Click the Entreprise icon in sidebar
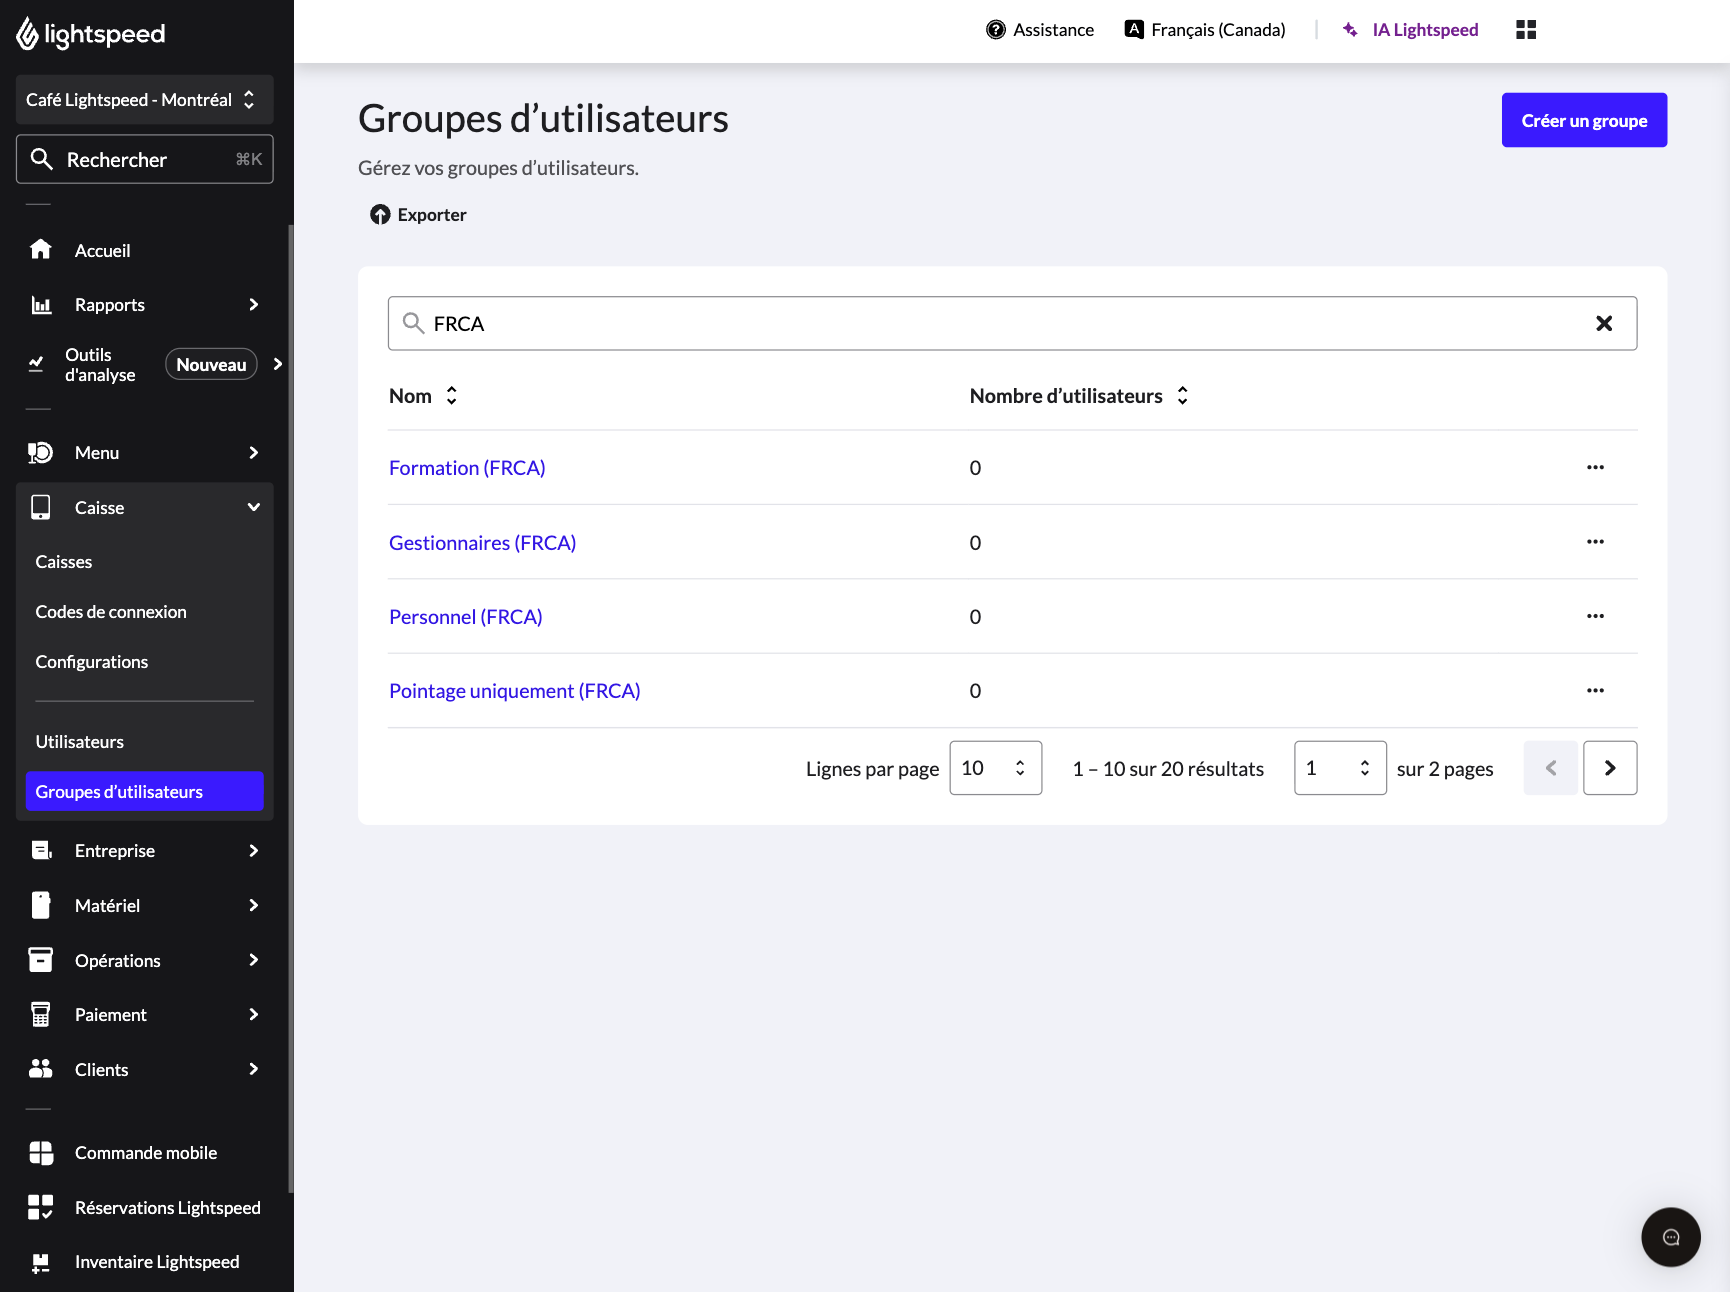Viewport: 1730px width, 1292px height. (41, 851)
